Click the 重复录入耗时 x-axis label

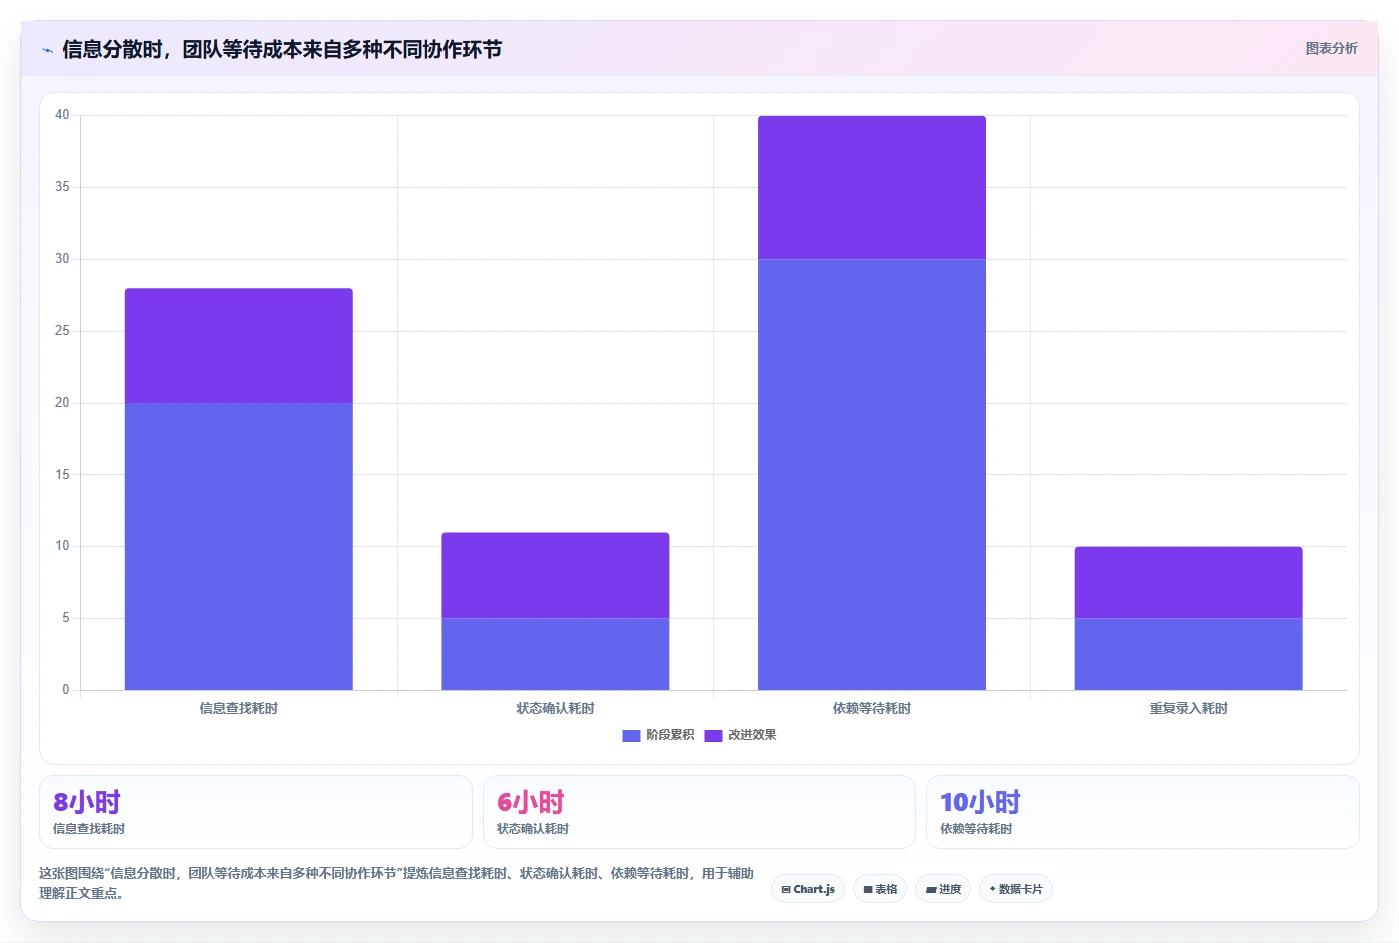click(1188, 708)
